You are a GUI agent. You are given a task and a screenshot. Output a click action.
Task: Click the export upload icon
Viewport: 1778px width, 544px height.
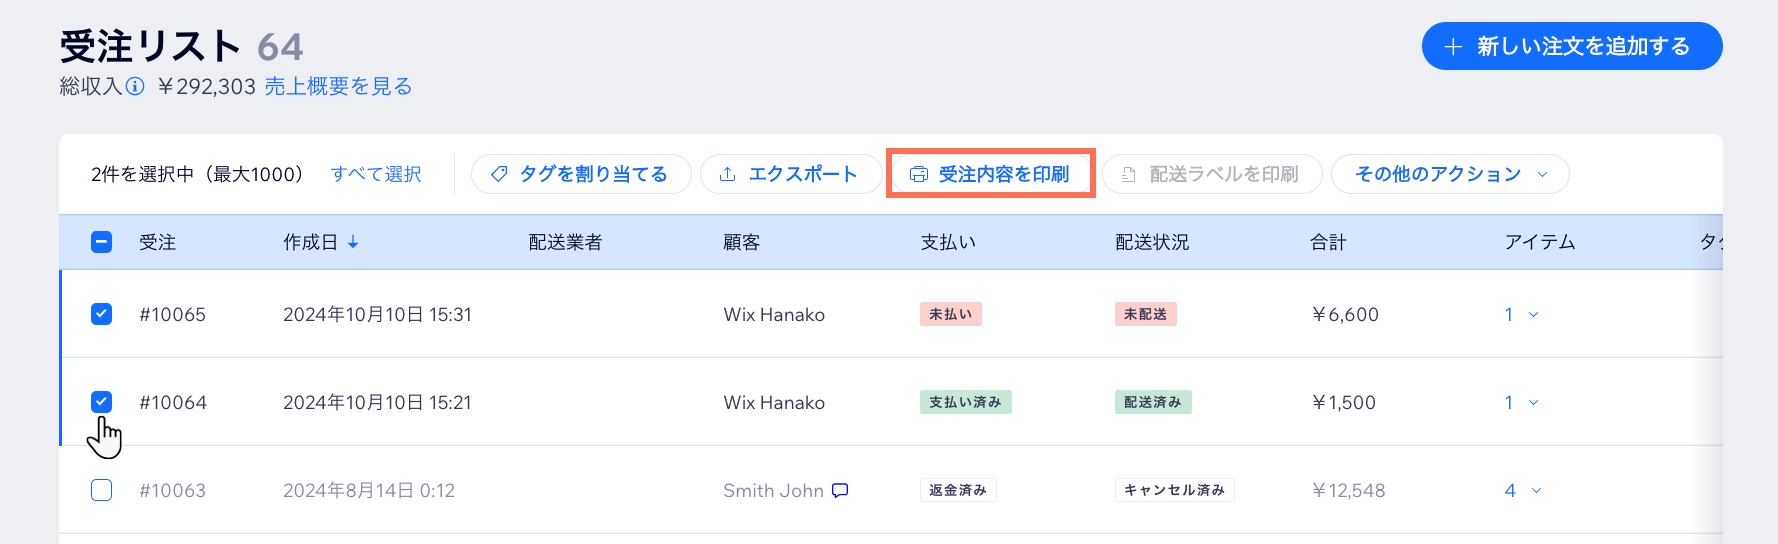tap(728, 174)
